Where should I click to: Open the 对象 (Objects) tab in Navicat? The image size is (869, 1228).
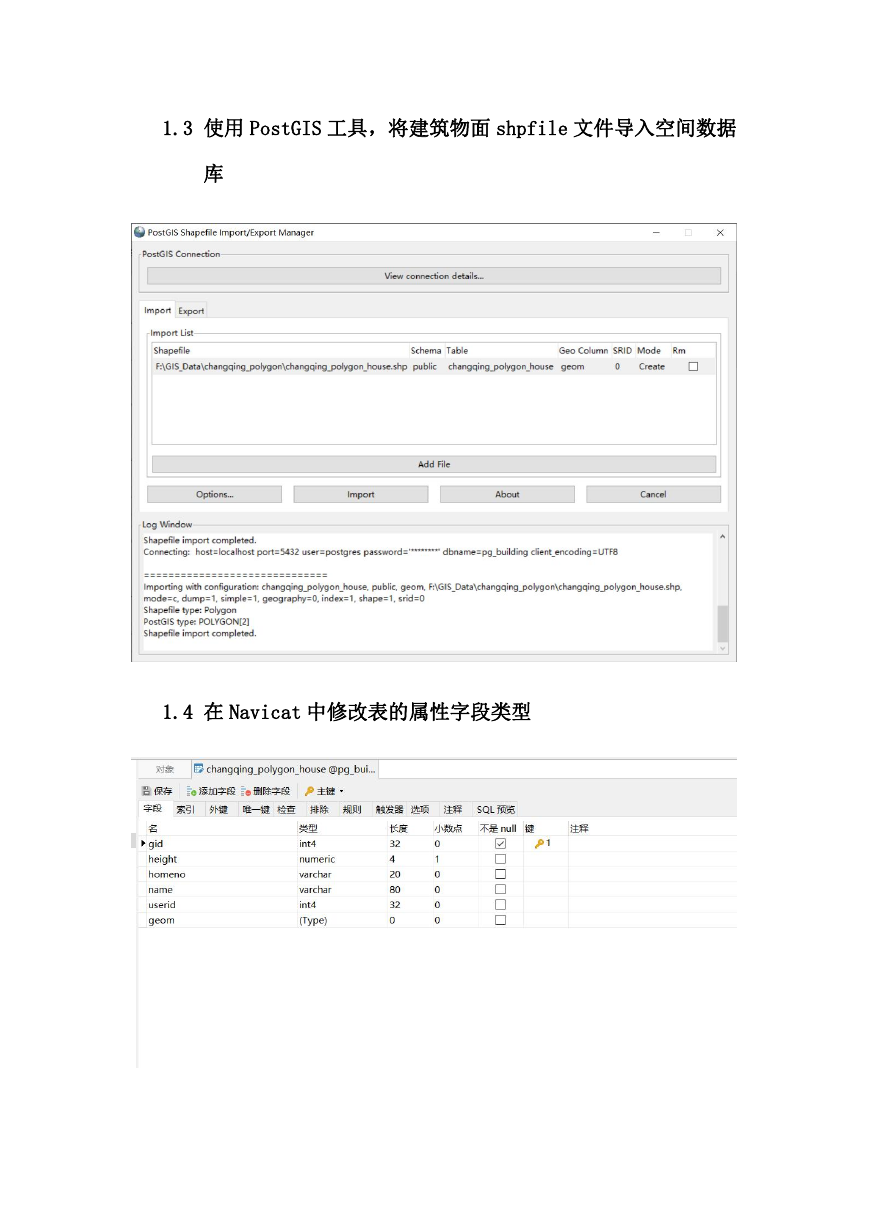[x=165, y=769]
